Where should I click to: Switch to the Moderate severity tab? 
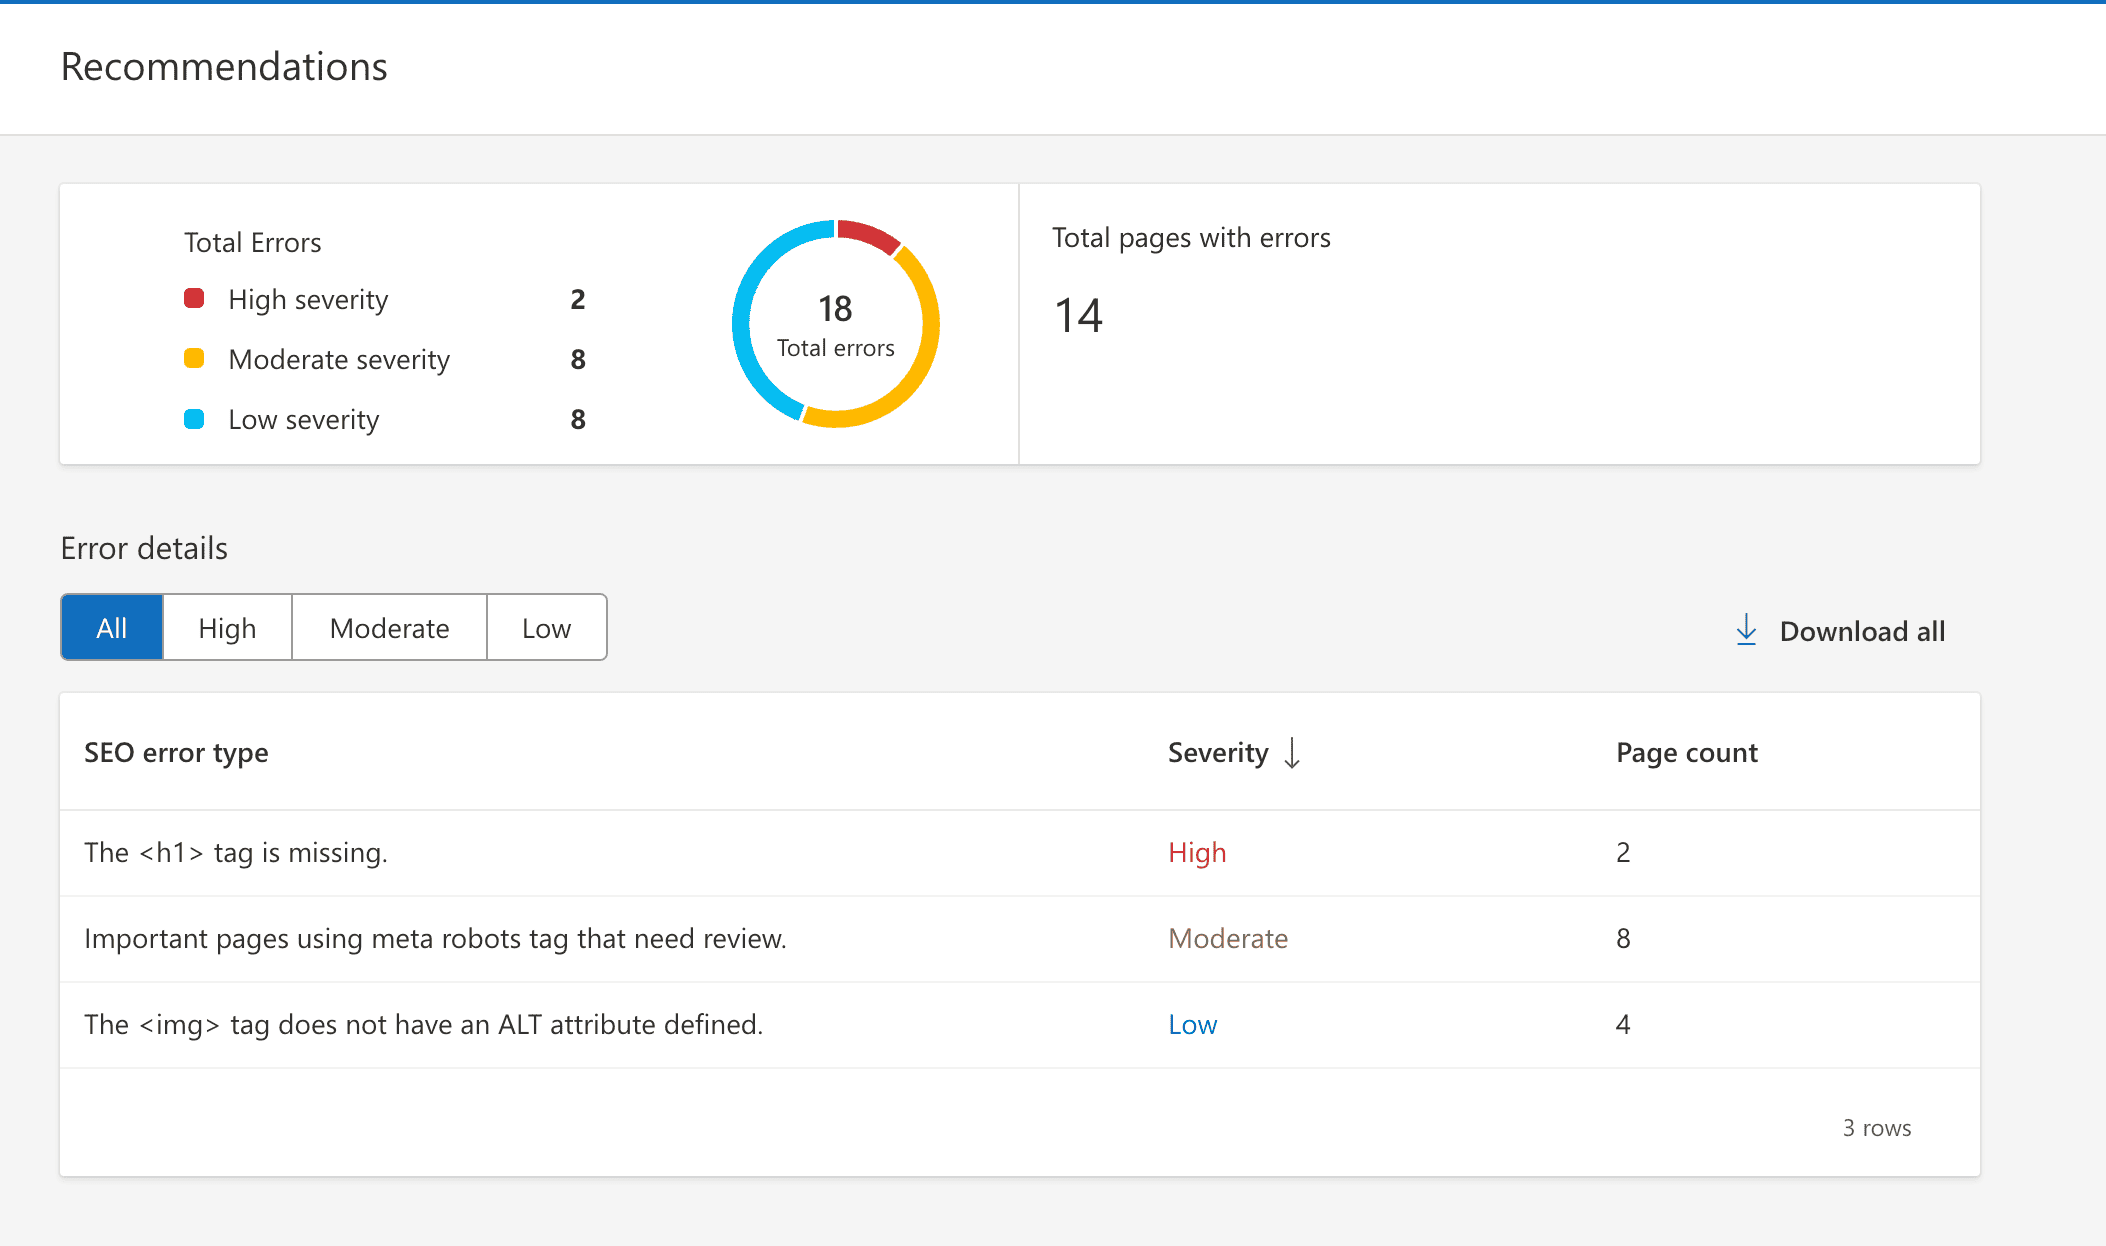[389, 628]
